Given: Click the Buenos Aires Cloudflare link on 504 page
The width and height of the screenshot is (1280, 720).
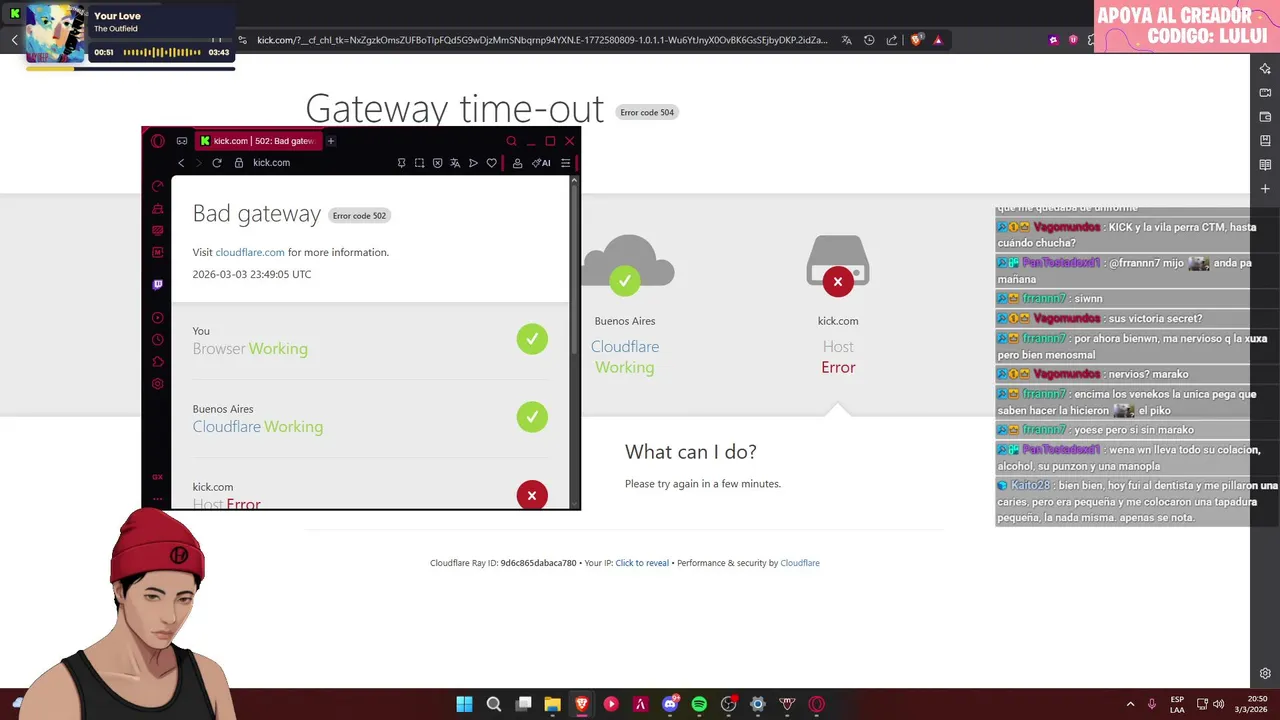Looking at the screenshot, I should [x=625, y=347].
